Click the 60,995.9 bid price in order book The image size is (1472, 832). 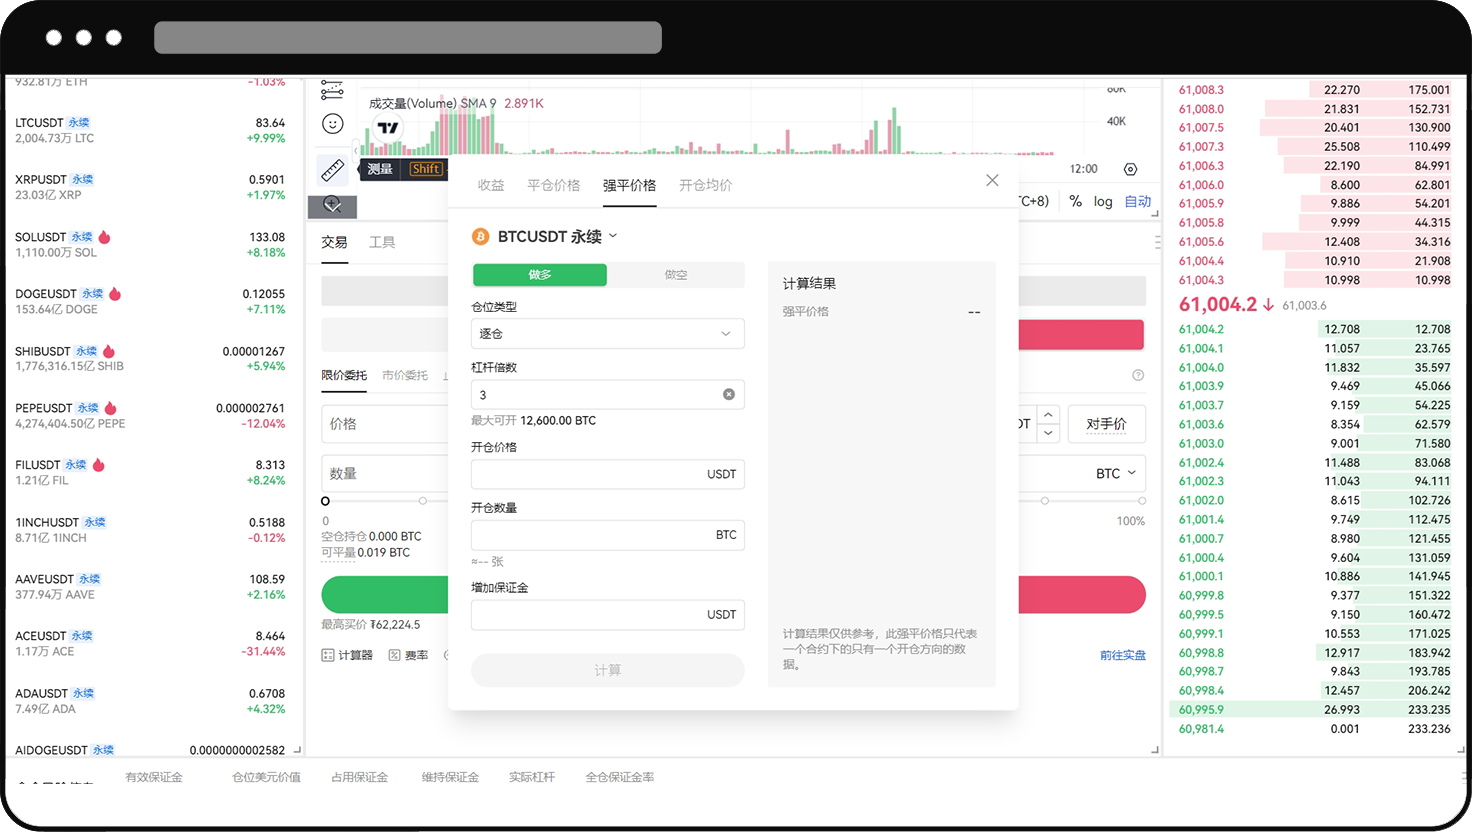[x=1201, y=710]
